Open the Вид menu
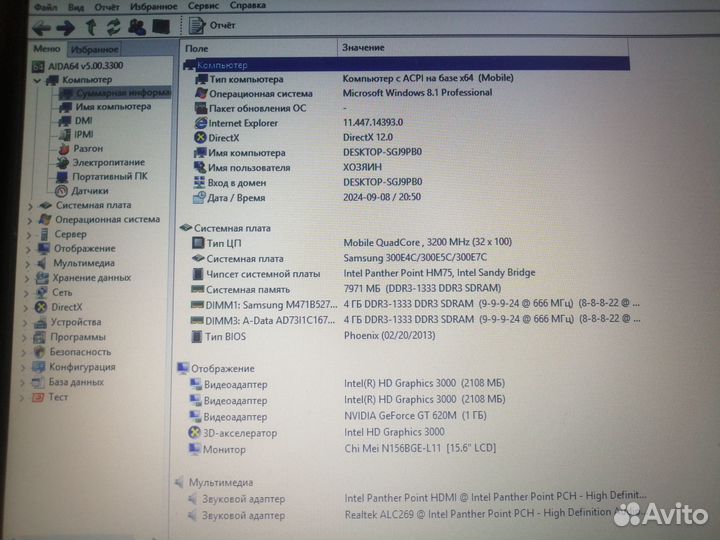 click(76, 7)
